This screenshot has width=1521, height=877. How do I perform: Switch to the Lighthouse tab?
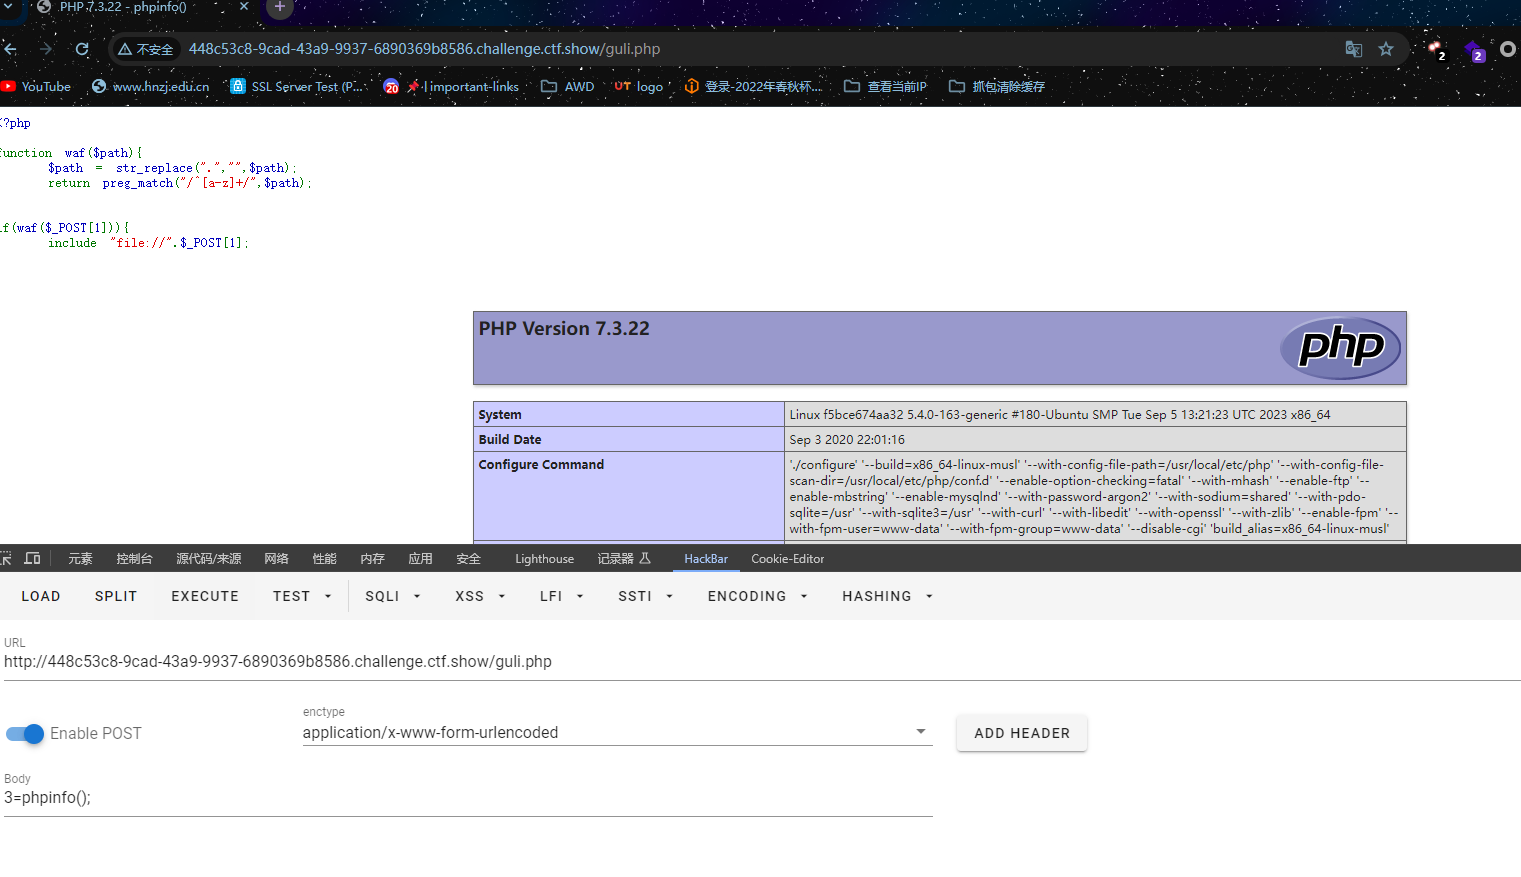(544, 559)
